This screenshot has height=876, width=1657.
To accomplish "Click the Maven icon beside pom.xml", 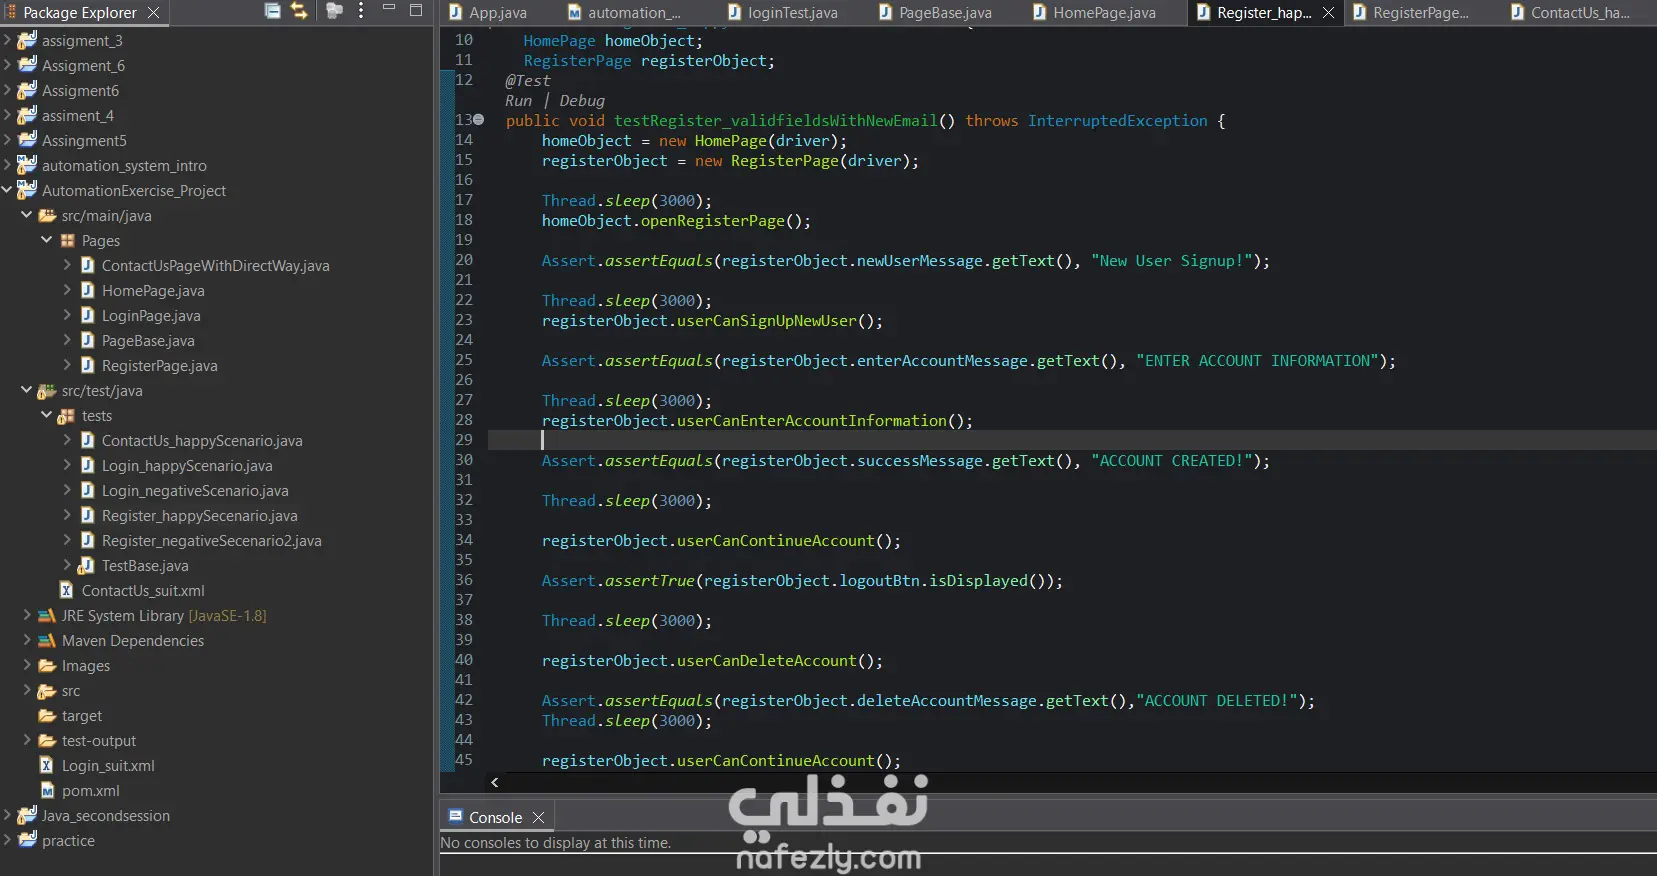I will coord(47,790).
